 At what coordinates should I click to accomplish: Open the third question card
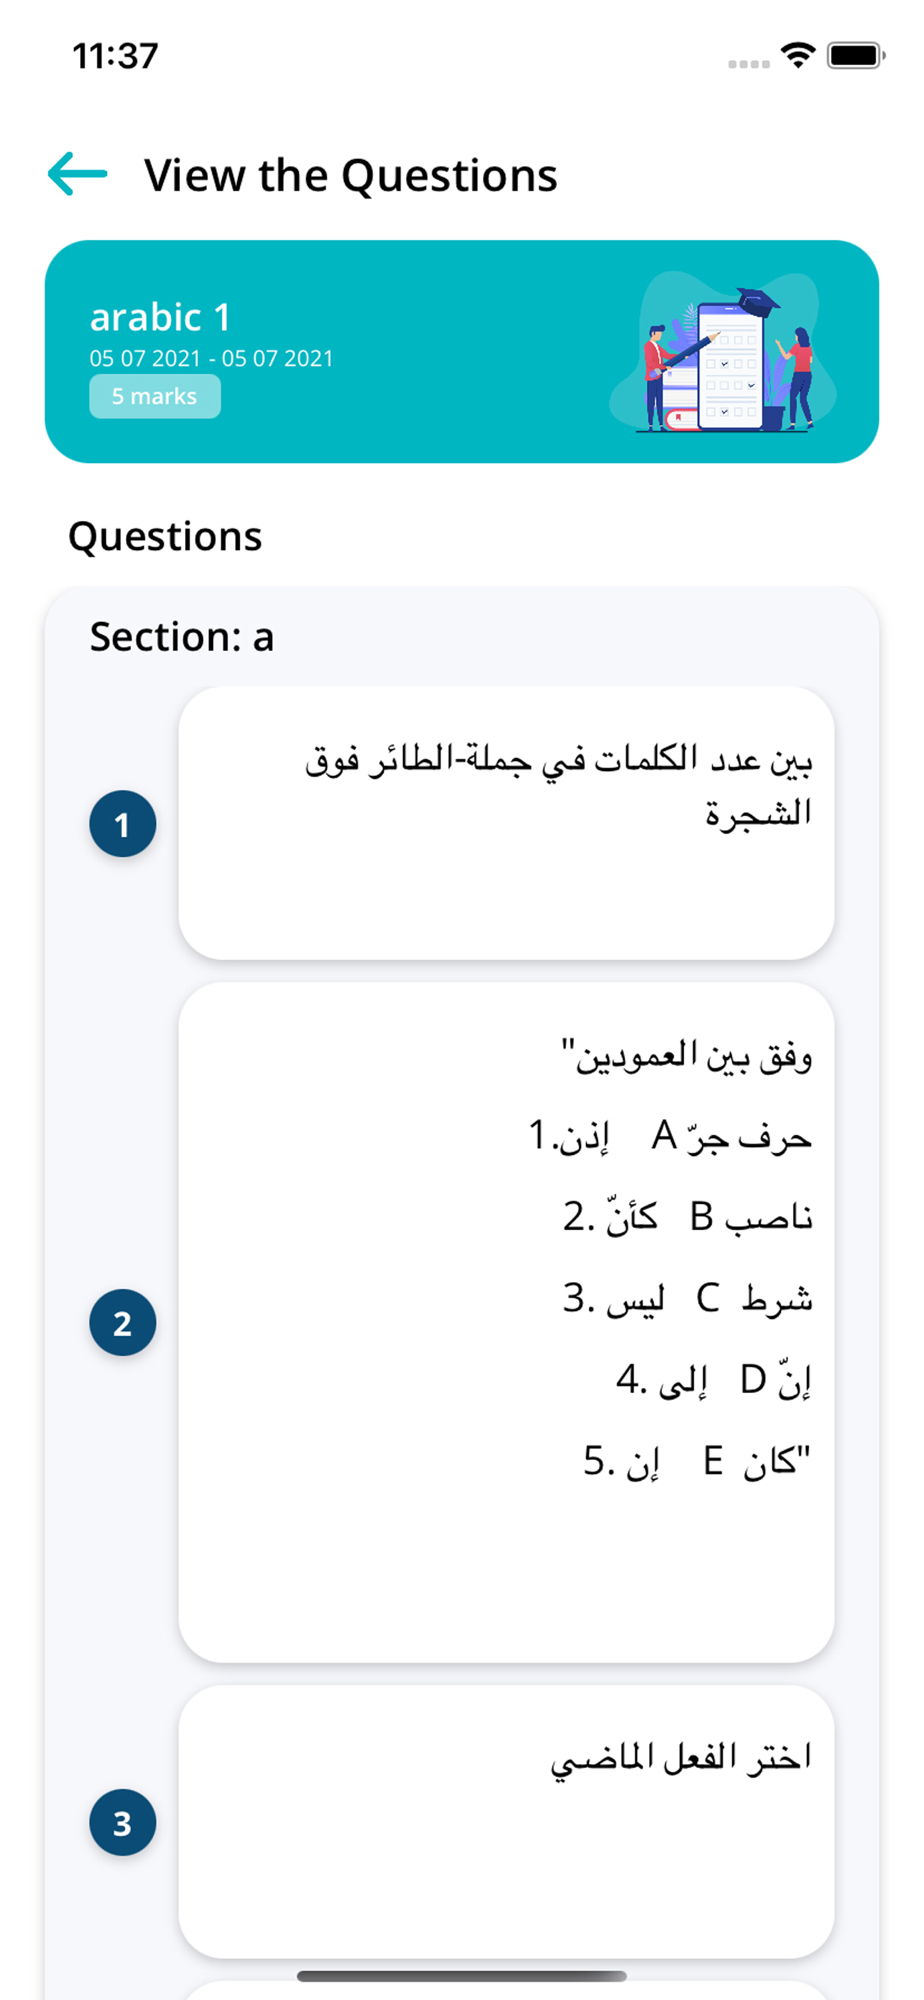[506, 1822]
